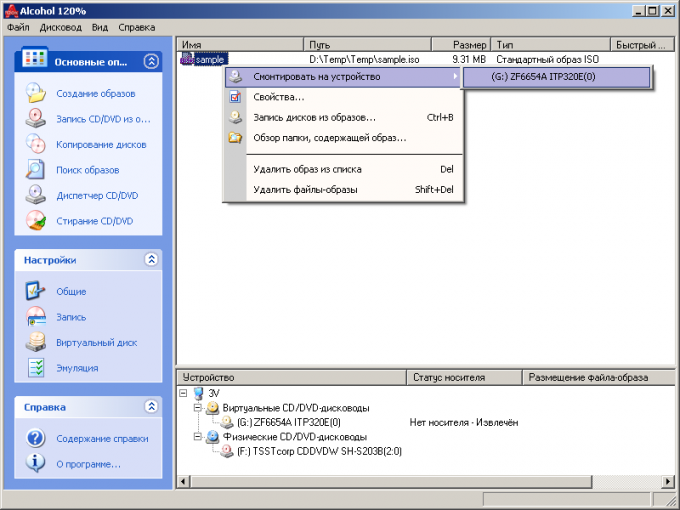Collapse the Справка sidebar panel
This screenshot has height=510, width=680.
pos(151,406)
